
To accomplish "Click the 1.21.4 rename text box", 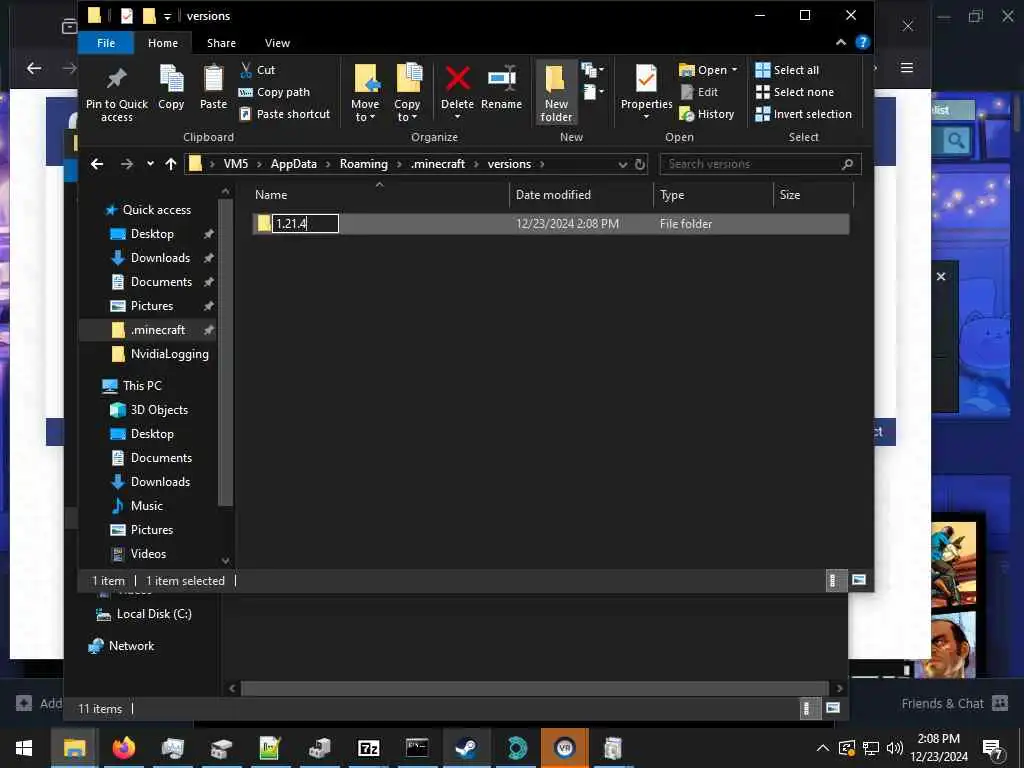I will (x=305, y=223).
